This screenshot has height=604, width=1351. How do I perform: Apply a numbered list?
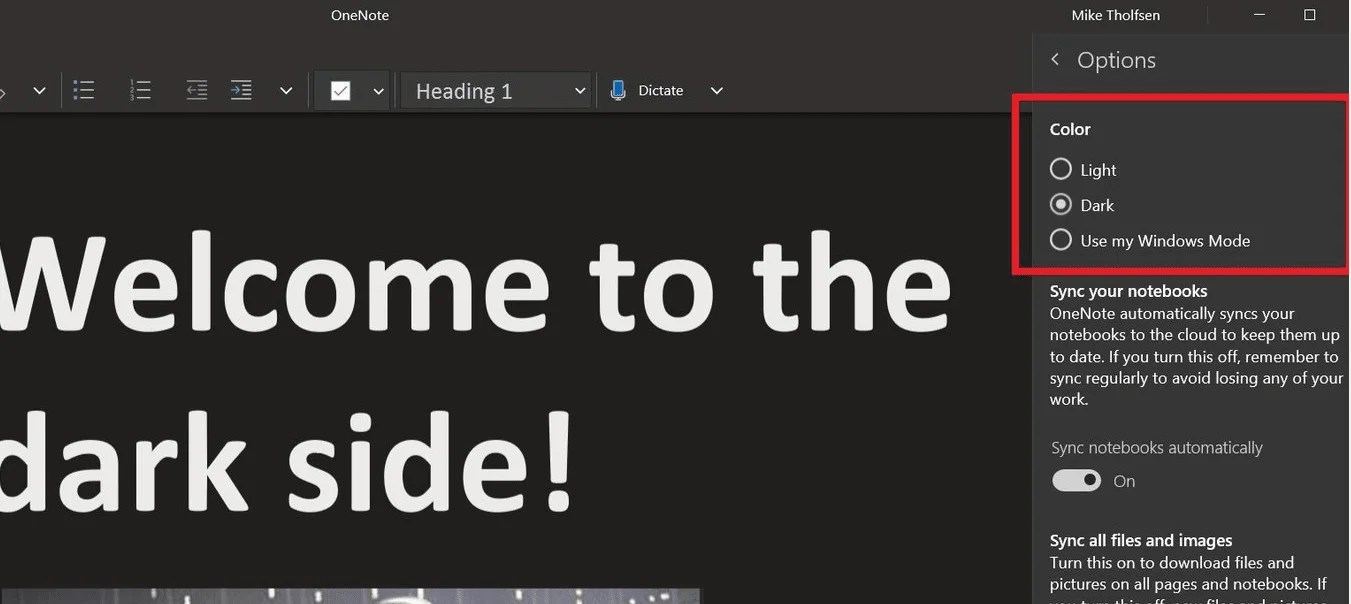click(140, 90)
